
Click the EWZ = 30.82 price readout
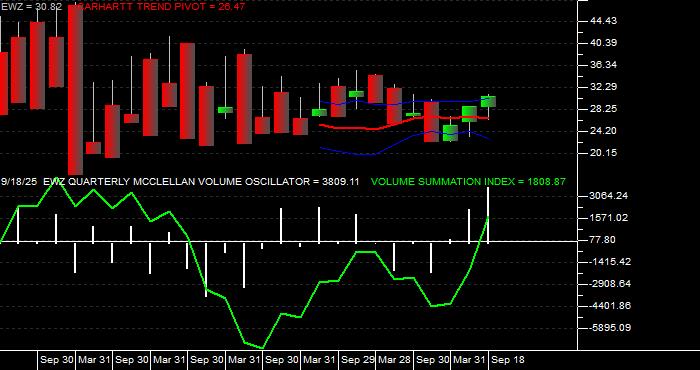(x=32, y=6)
